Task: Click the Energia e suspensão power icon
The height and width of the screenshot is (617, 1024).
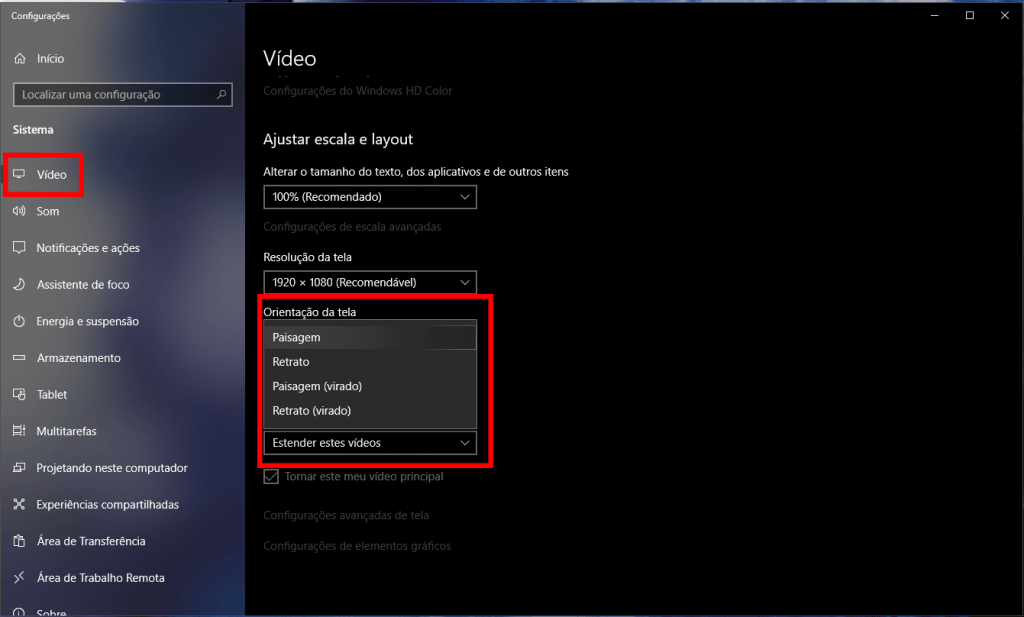Action: click(x=20, y=321)
